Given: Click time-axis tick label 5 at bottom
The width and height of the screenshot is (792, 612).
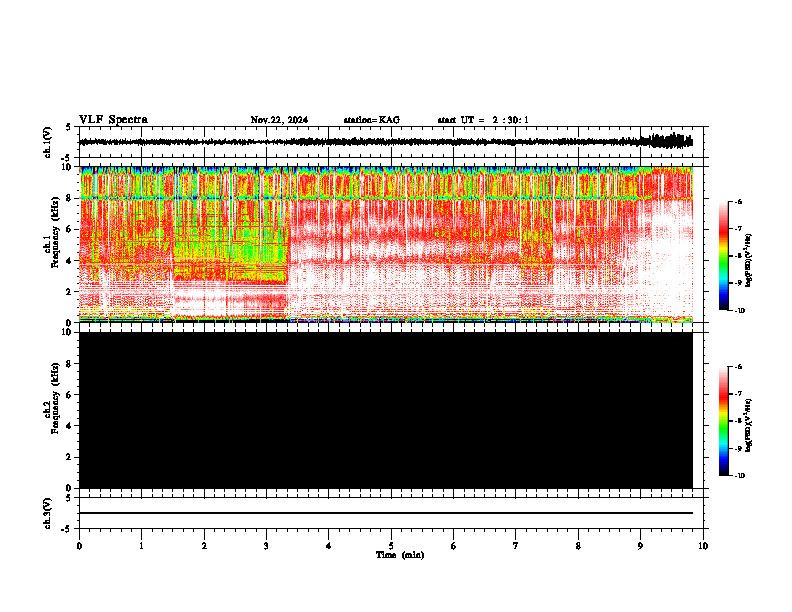Looking at the screenshot, I should pyautogui.click(x=391, y=546).
